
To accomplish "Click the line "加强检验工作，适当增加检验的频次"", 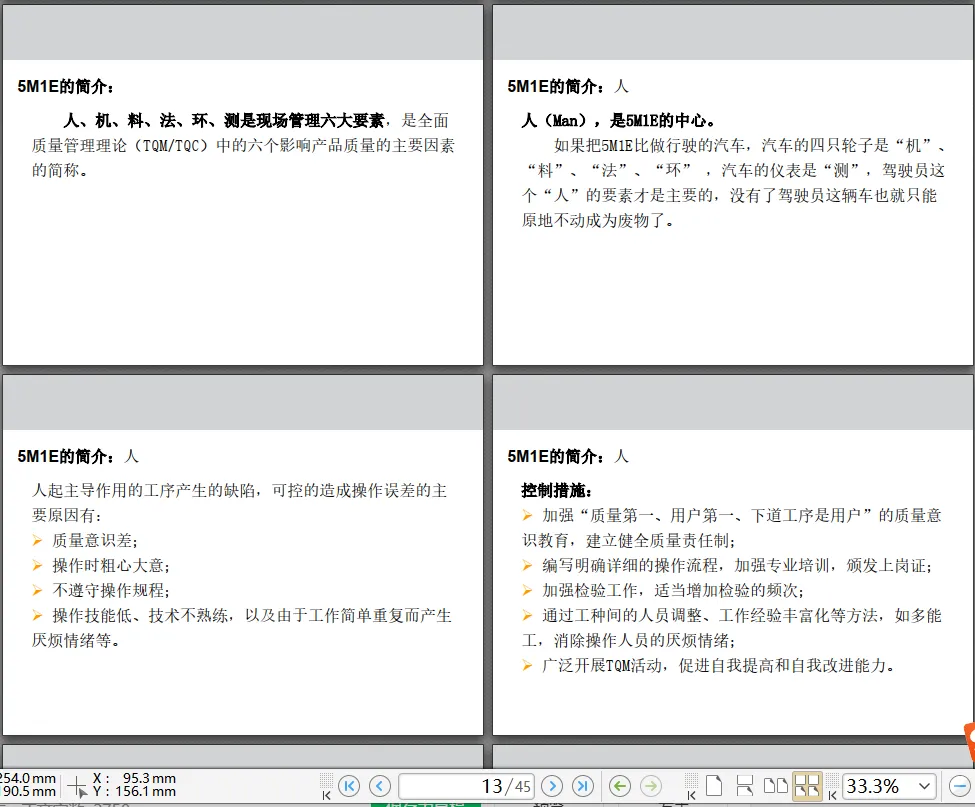I will point(673,590).
